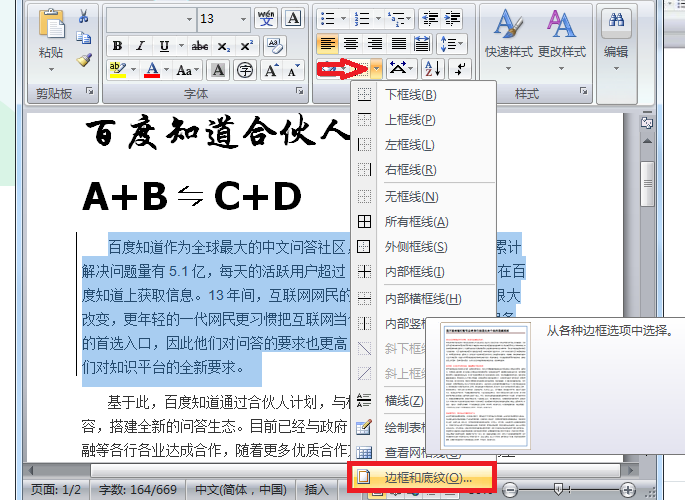Toggle subscript x₂ formatting
This screenshot has width=685, height=500.
point(224,46)
